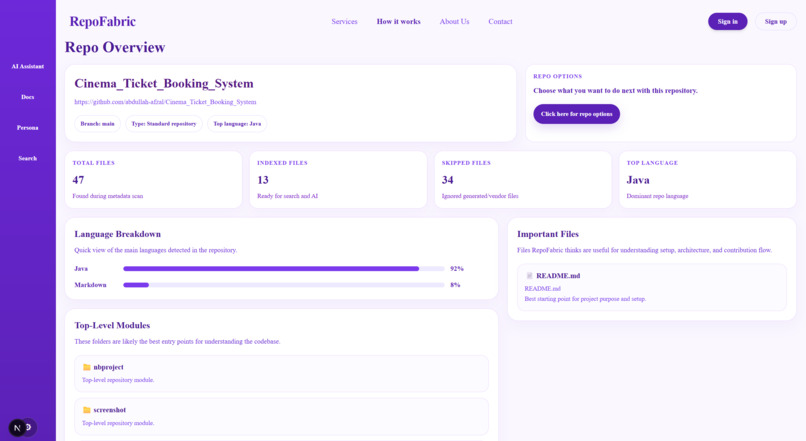
Task: Open the nbproject module name
Action: point(108,368)
